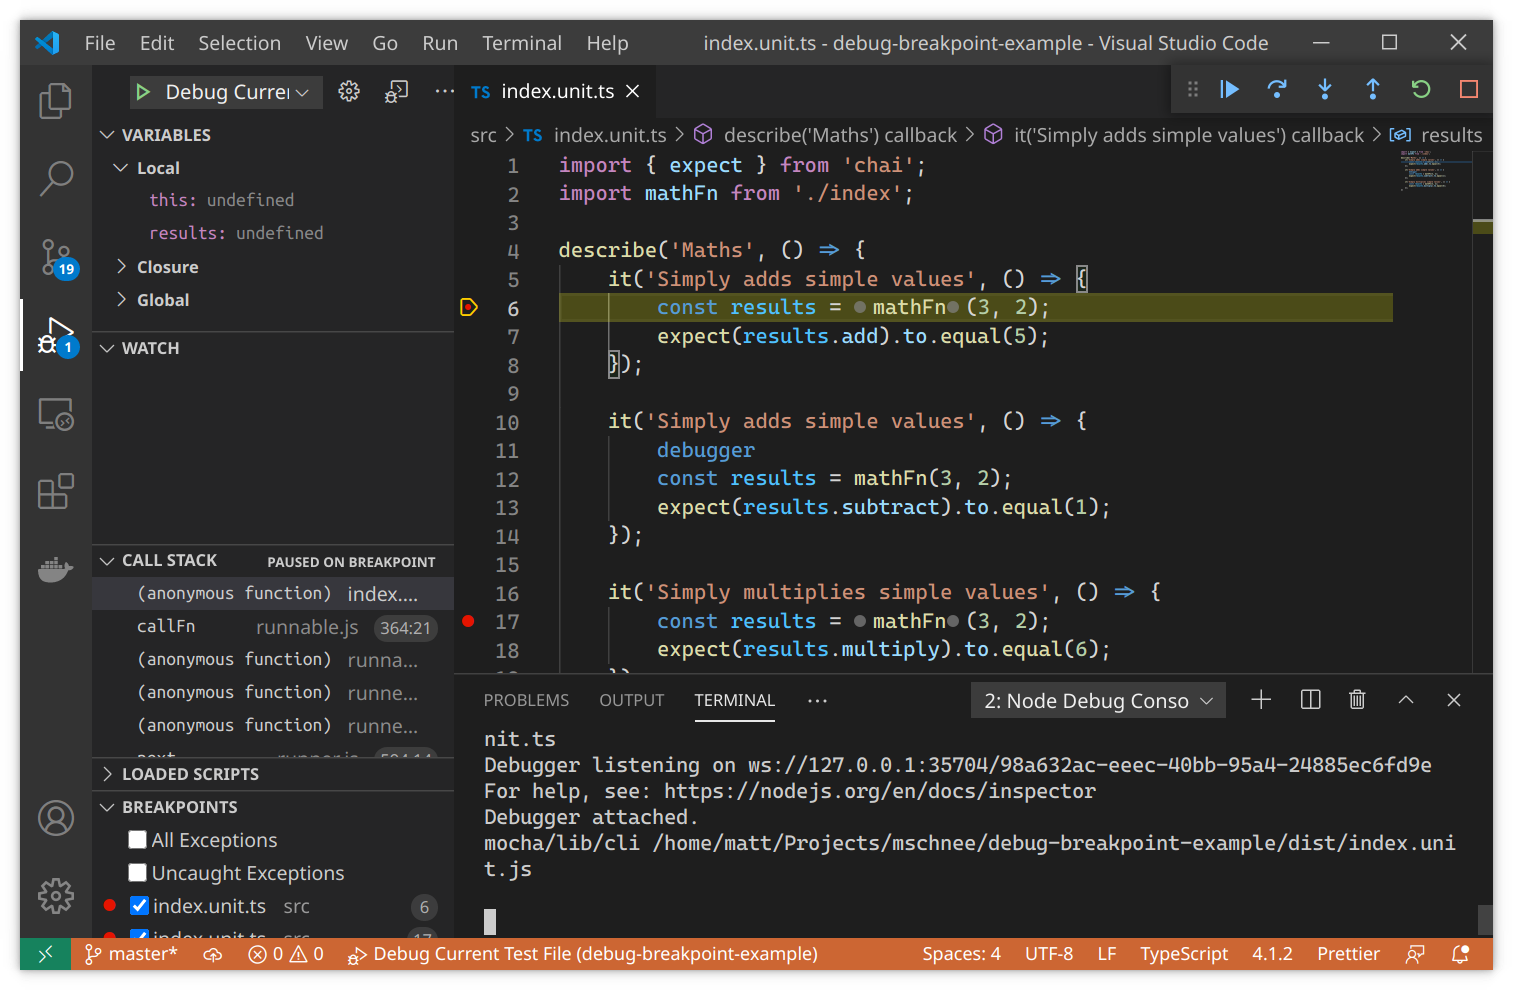Select the callFn call stack frame

tap(273, 627)
